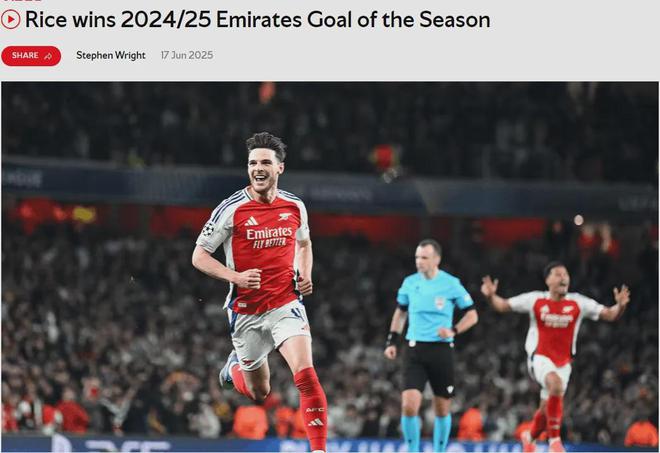Image resolution: width=660 pixels, height=453 pixels.
Task: Click the Emirates Fly Better logo on jersey
Action: [269, 237]
